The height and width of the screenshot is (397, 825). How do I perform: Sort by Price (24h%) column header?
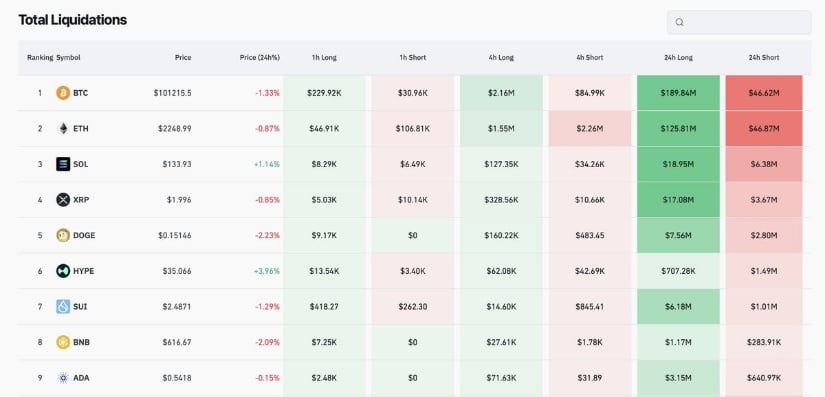point(259,57)
